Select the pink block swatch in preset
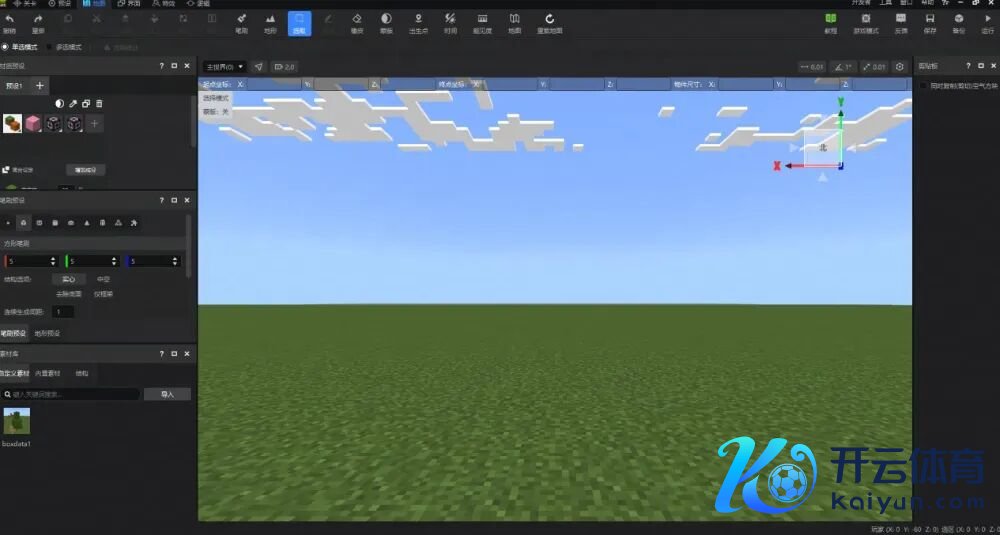 (x=34, y=124)
